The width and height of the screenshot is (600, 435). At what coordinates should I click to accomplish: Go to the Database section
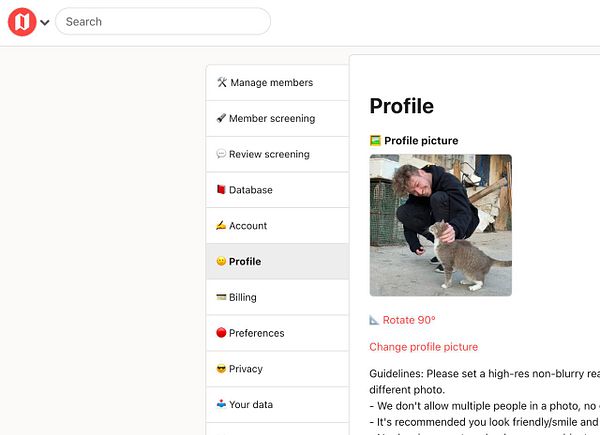point(250,190)
